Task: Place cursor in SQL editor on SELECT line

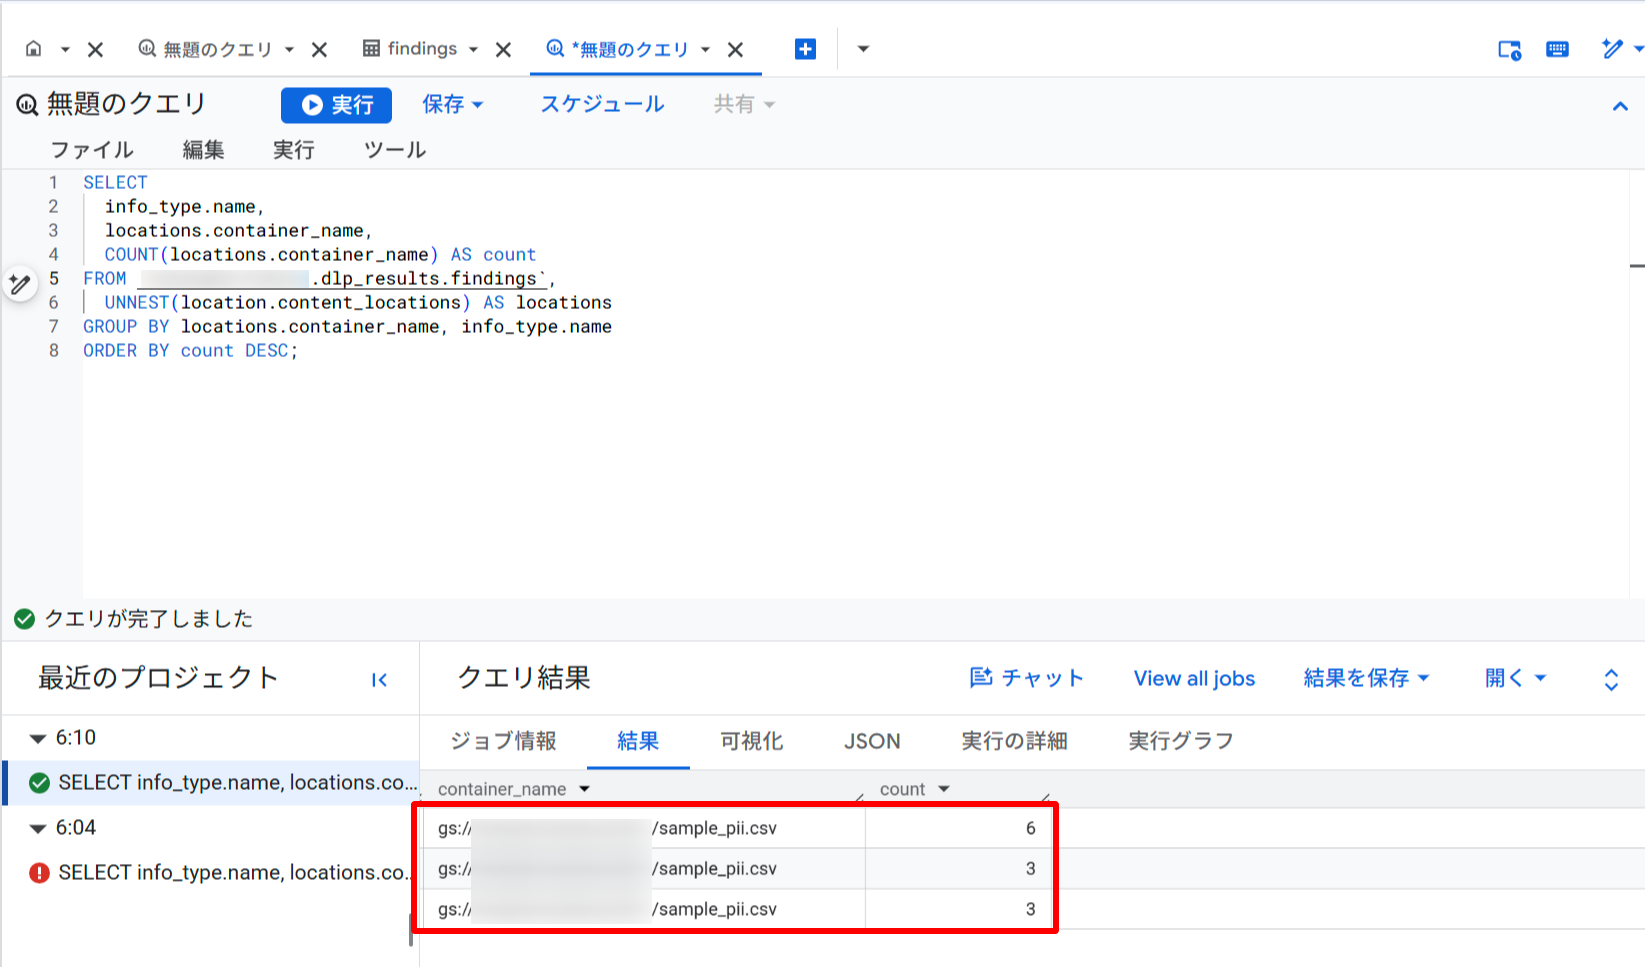Action: pyautogui.click(x=115, y=182)
